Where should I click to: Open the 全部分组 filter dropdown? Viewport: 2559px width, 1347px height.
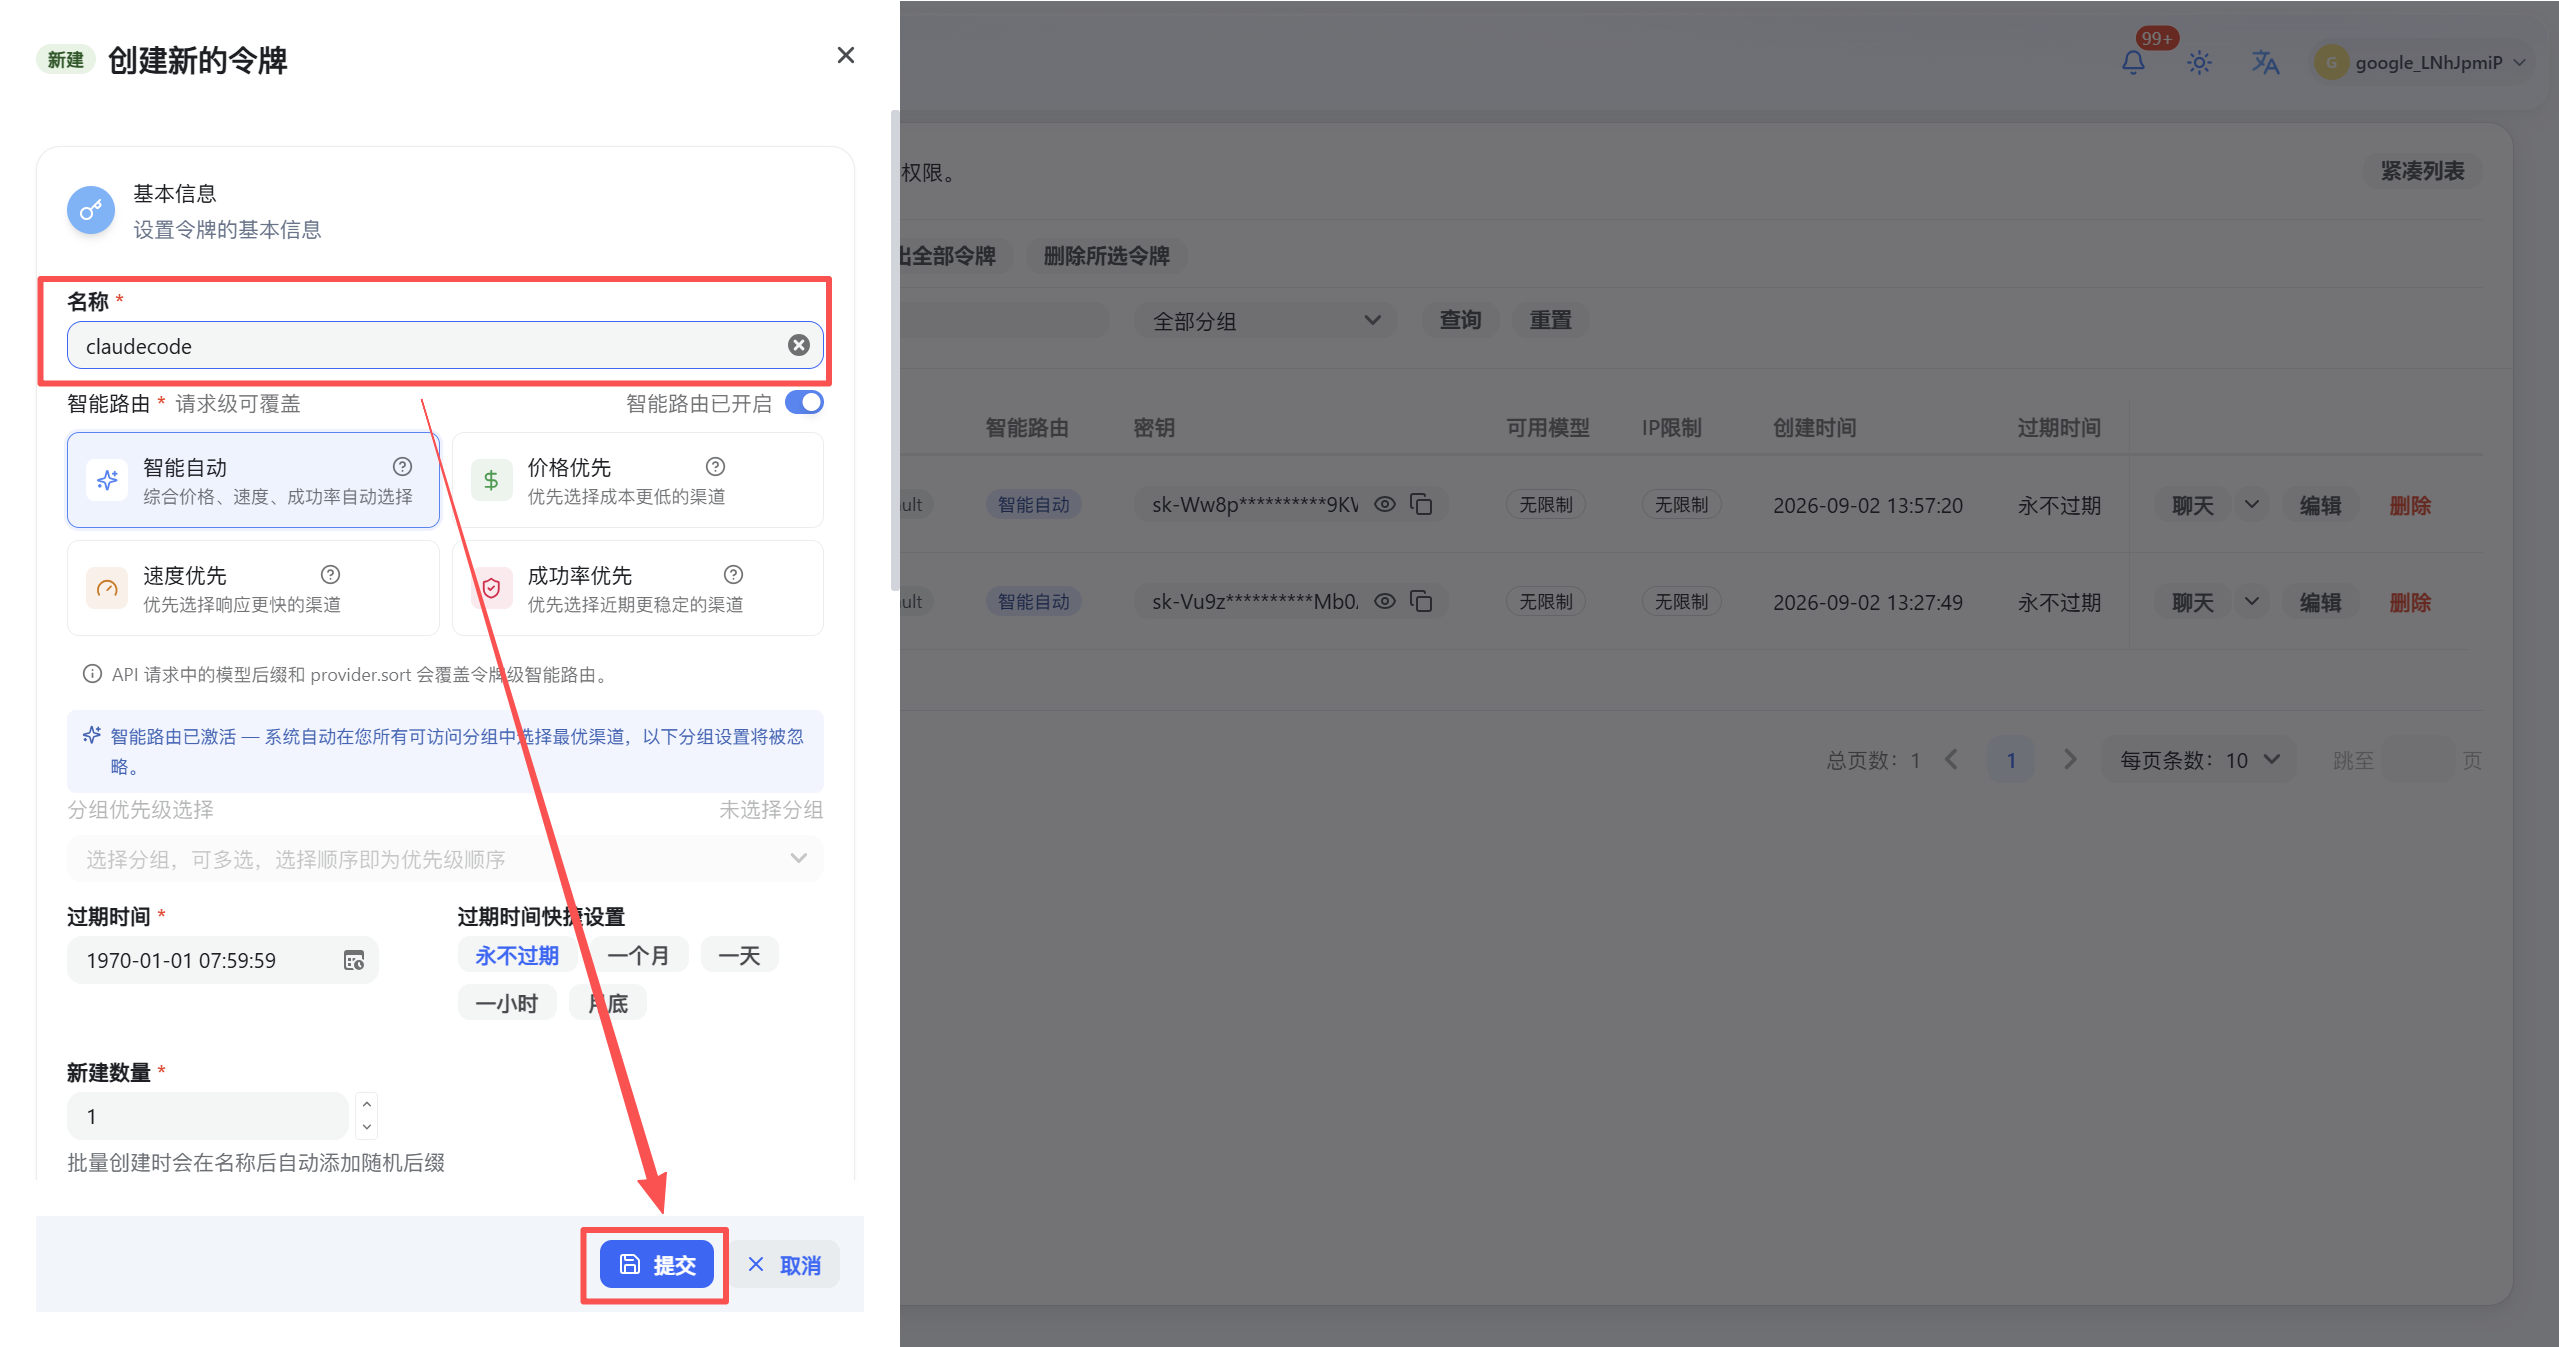[1265, 321]
